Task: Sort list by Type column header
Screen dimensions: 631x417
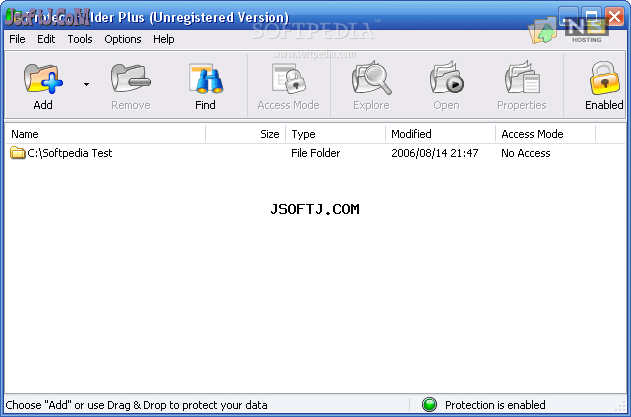Action: click(x=336, y=134)
